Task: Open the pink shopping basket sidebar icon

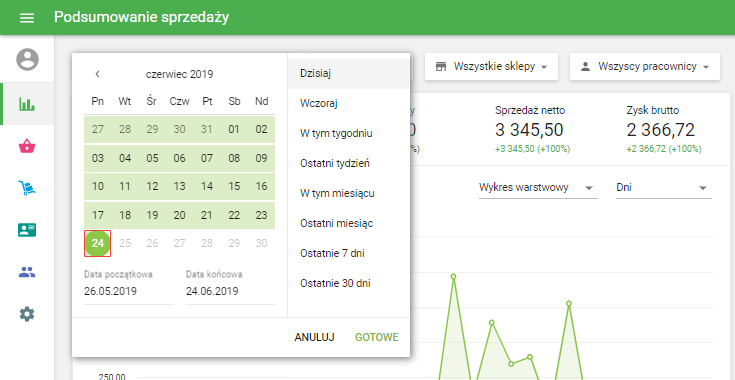Action: tap(27, 146)
